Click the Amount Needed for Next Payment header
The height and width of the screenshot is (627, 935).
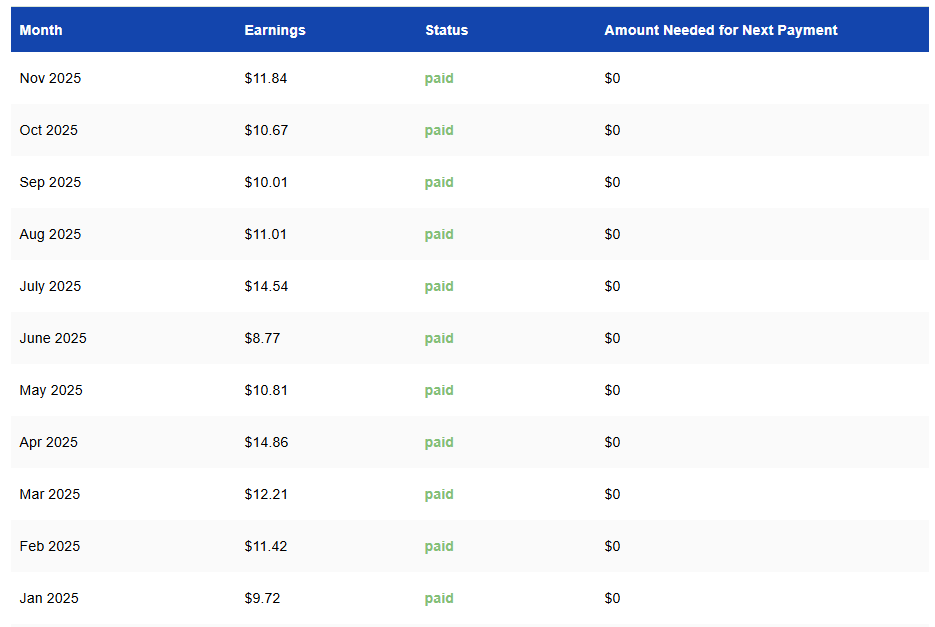tap(721, 30)
